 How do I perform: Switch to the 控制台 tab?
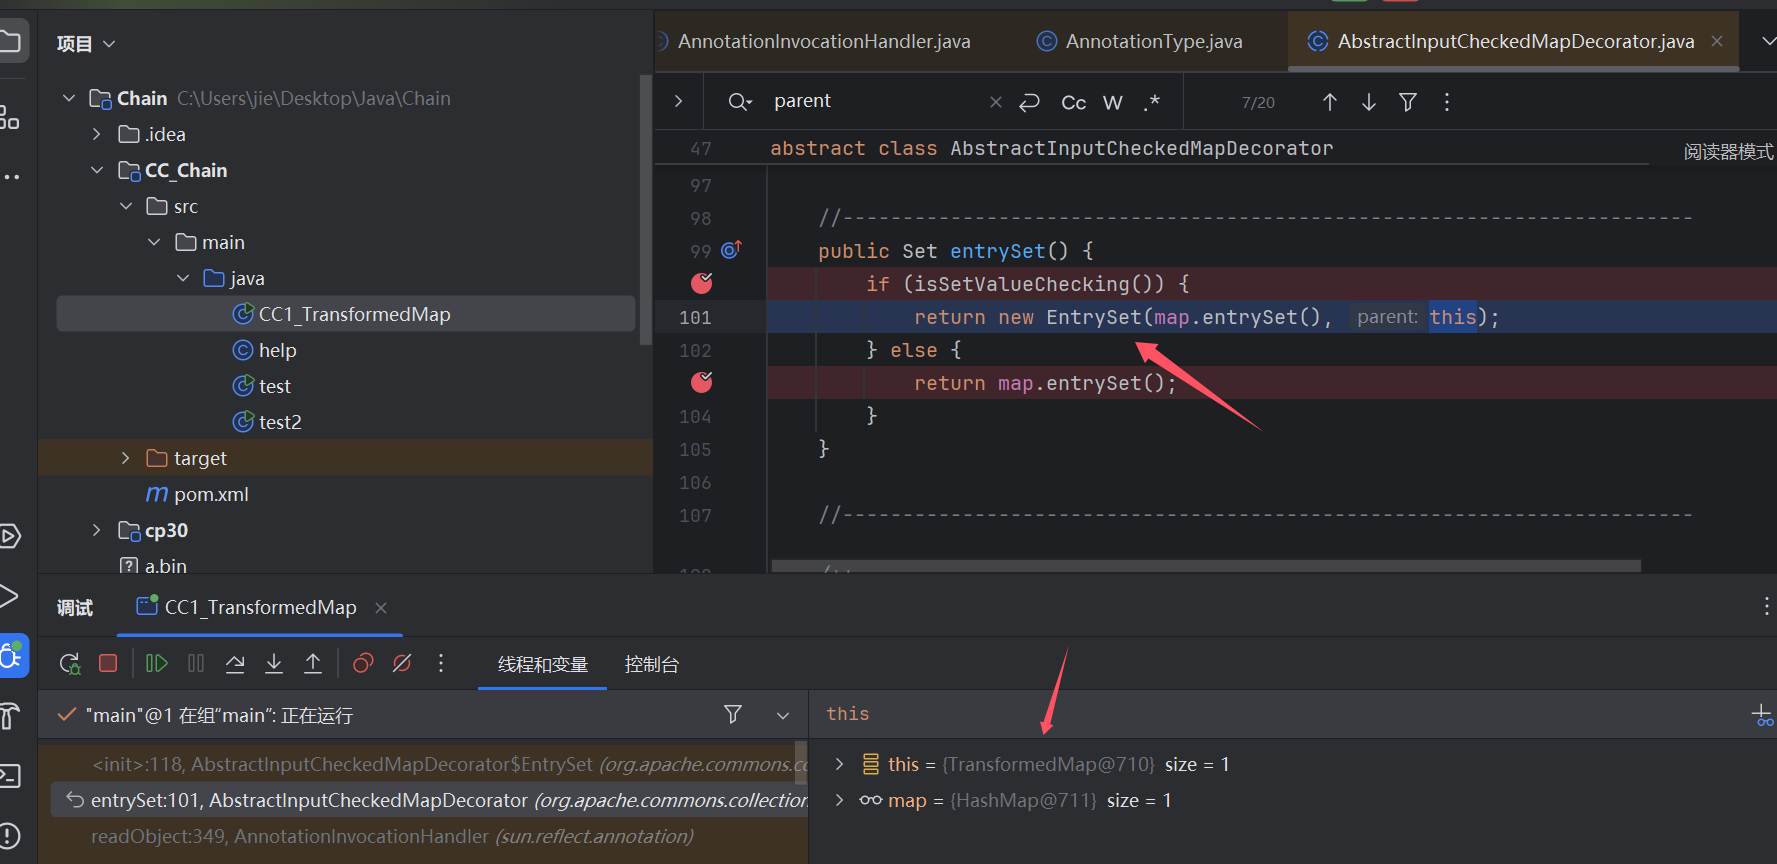click(x=652, y=664)
